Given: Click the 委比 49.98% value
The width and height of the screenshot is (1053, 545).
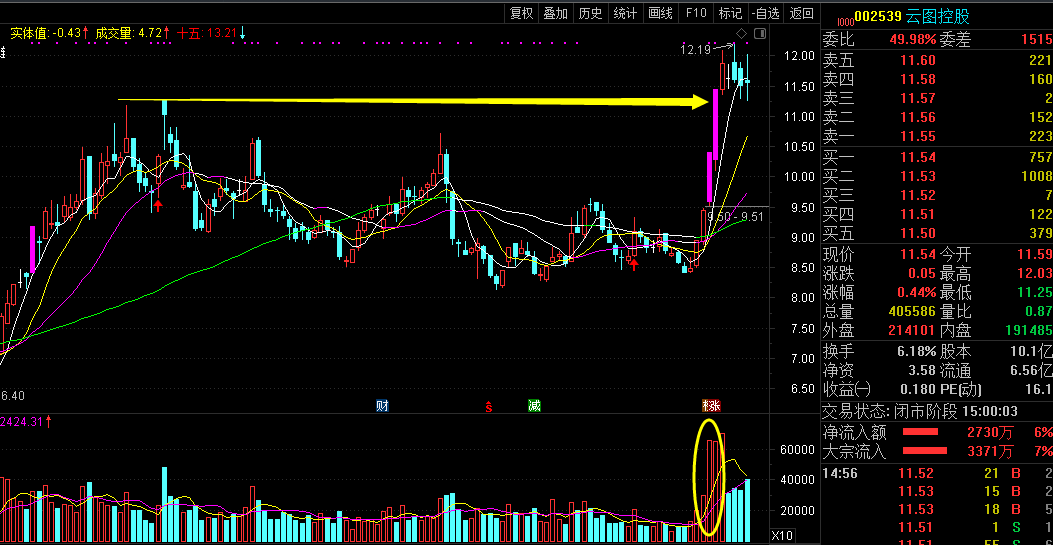Looking at the screenshot, I should (x=913, y=40).
